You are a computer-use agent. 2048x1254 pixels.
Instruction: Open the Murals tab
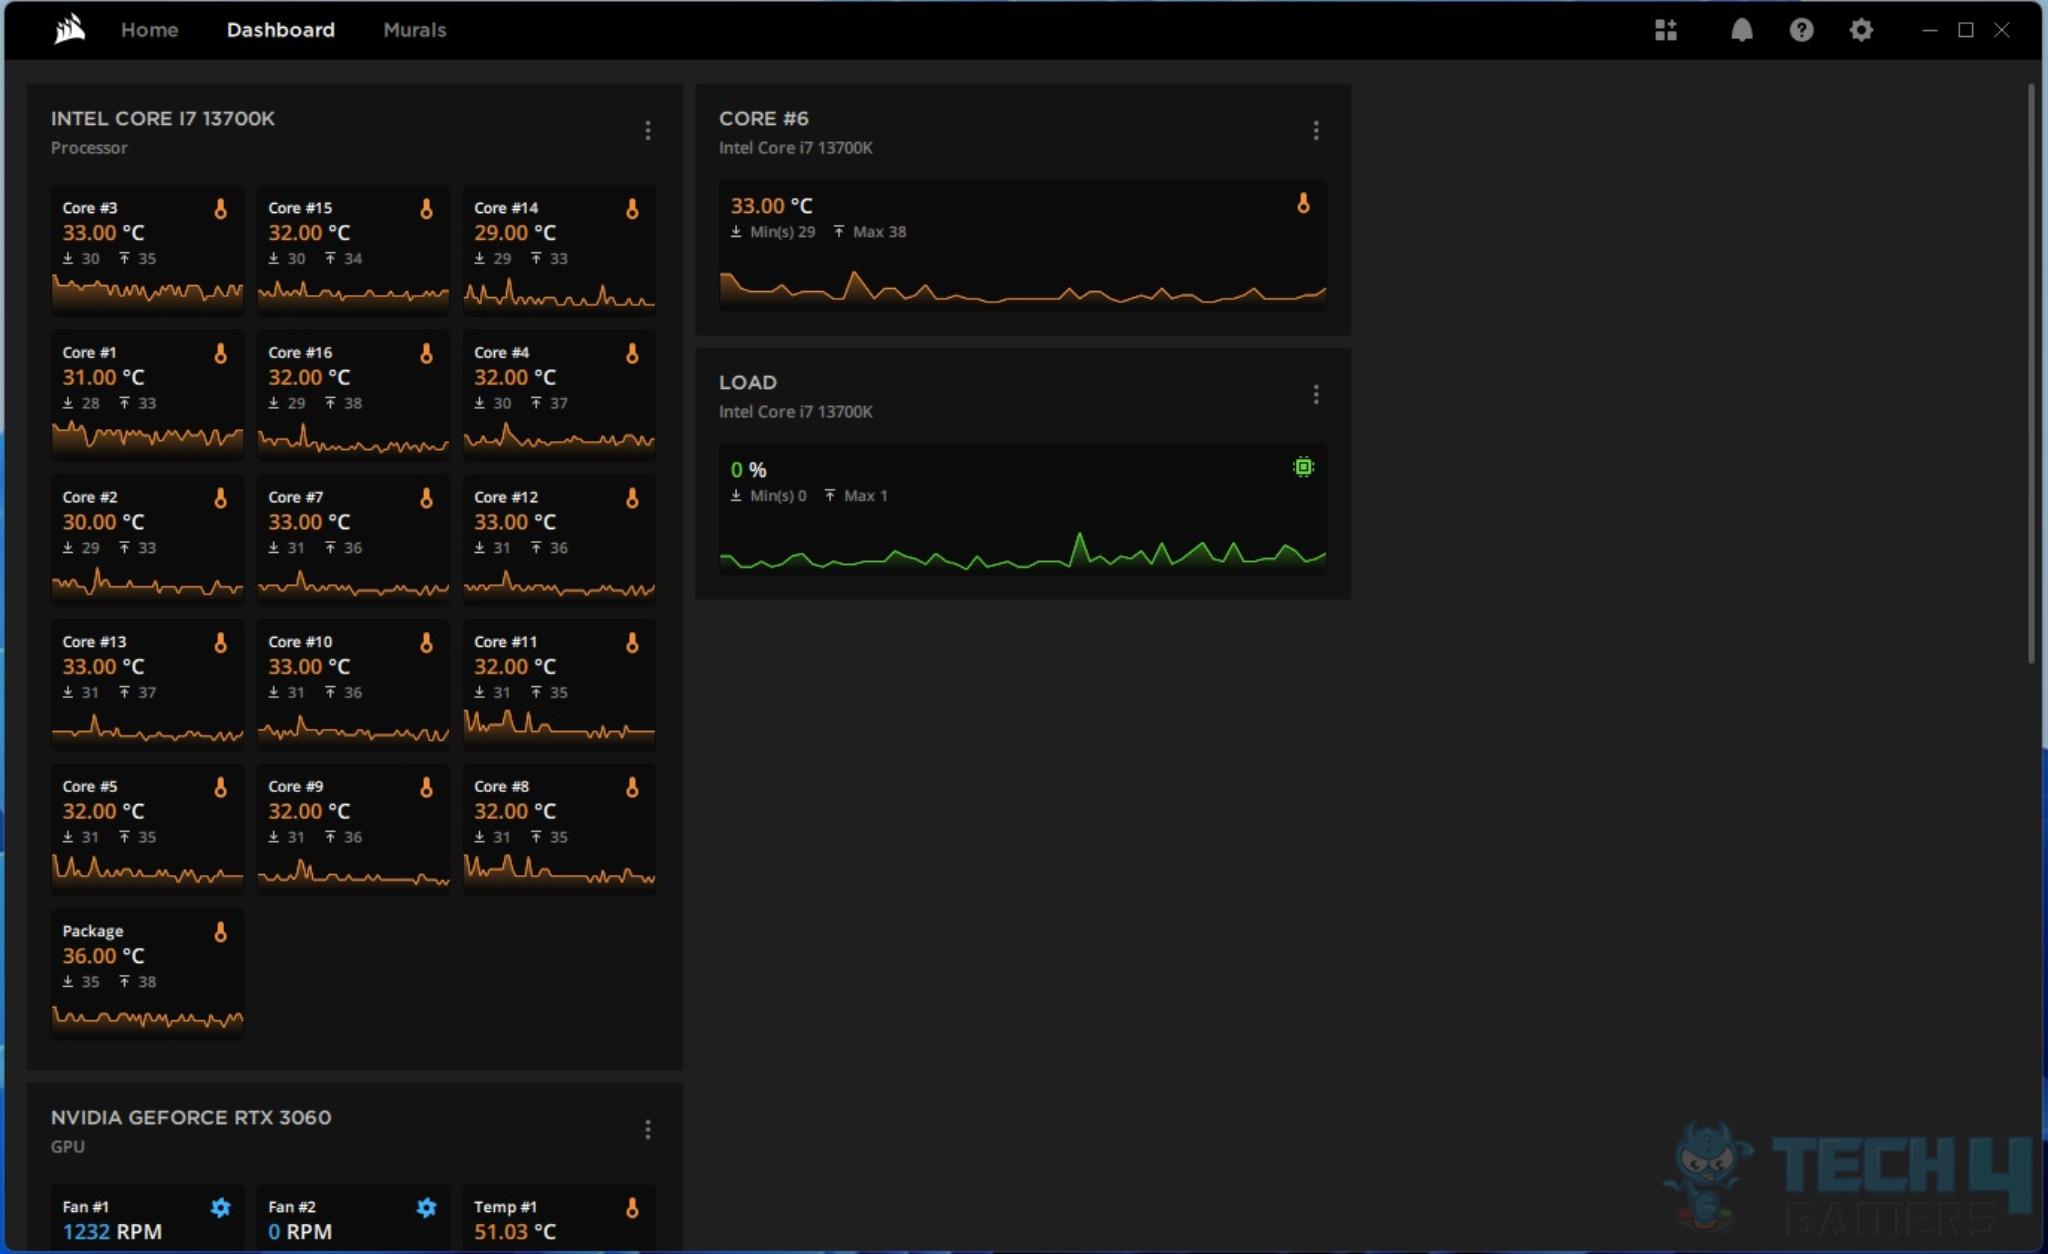pos(414,30)
